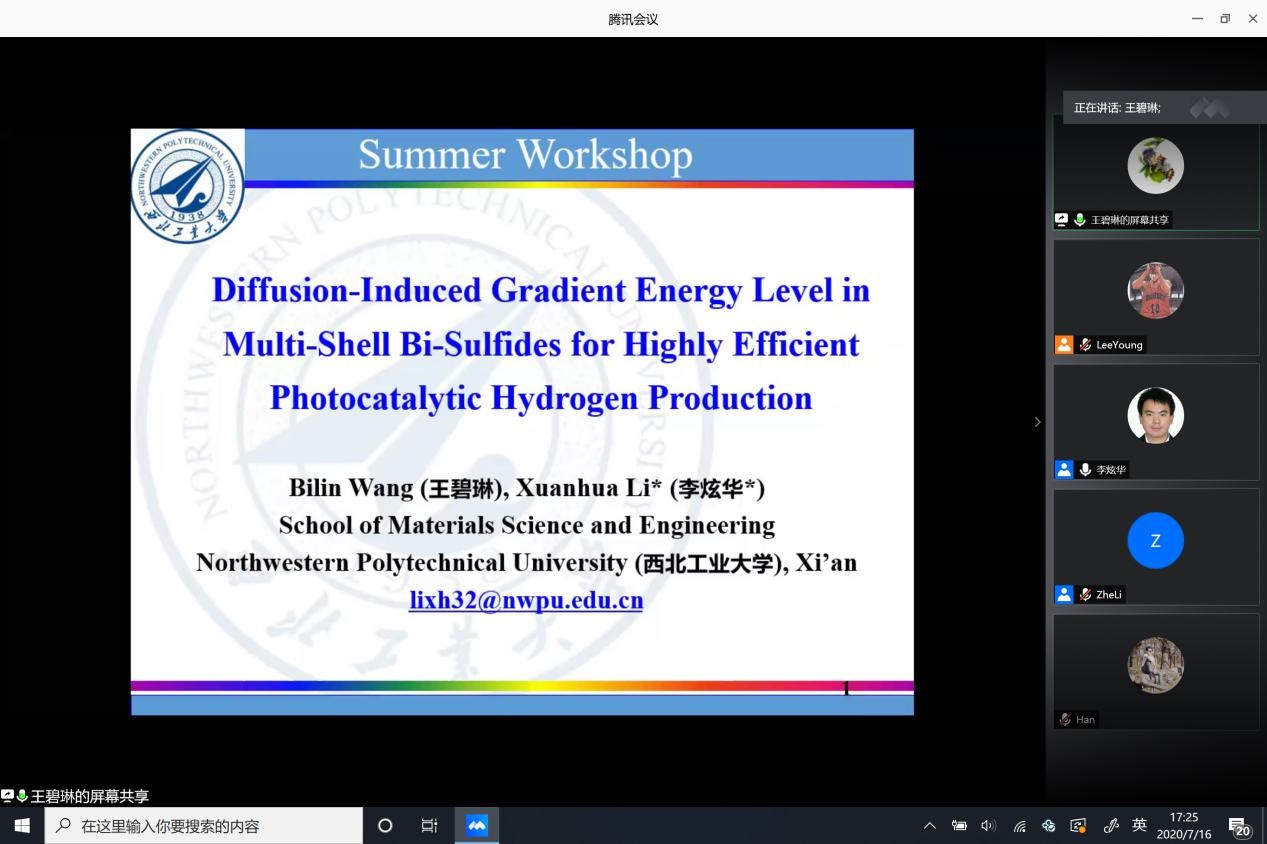Open the Windows Task View
1267x844 pixels.
pos(429,826)
